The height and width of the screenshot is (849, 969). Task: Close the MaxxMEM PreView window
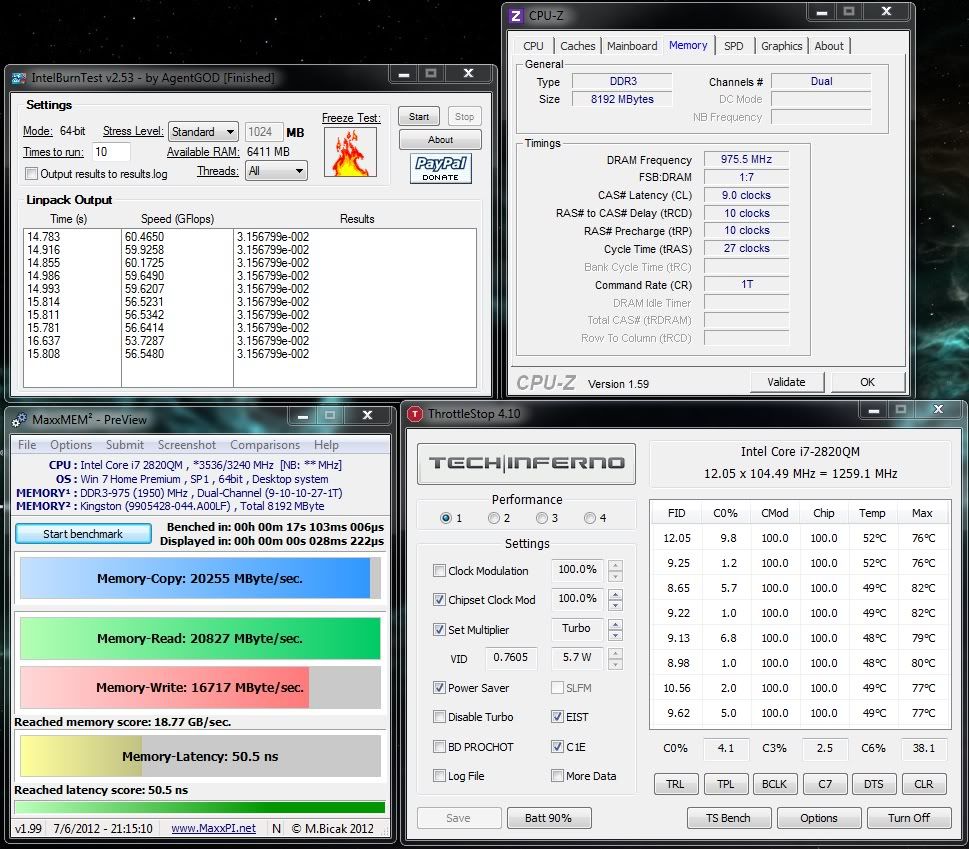(x=368, y=415)
